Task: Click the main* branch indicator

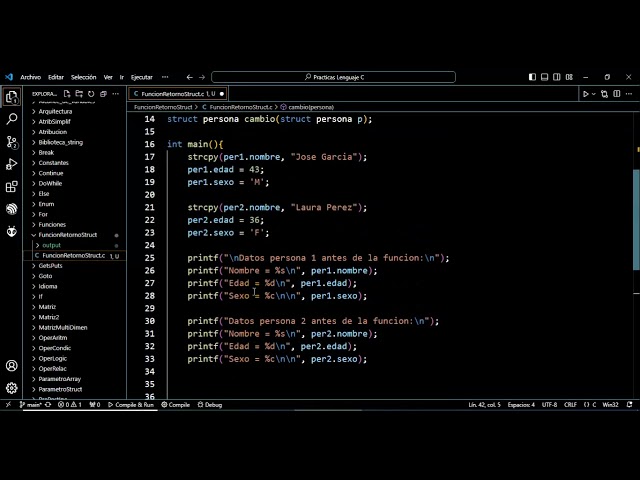Action: click(31, 405)
